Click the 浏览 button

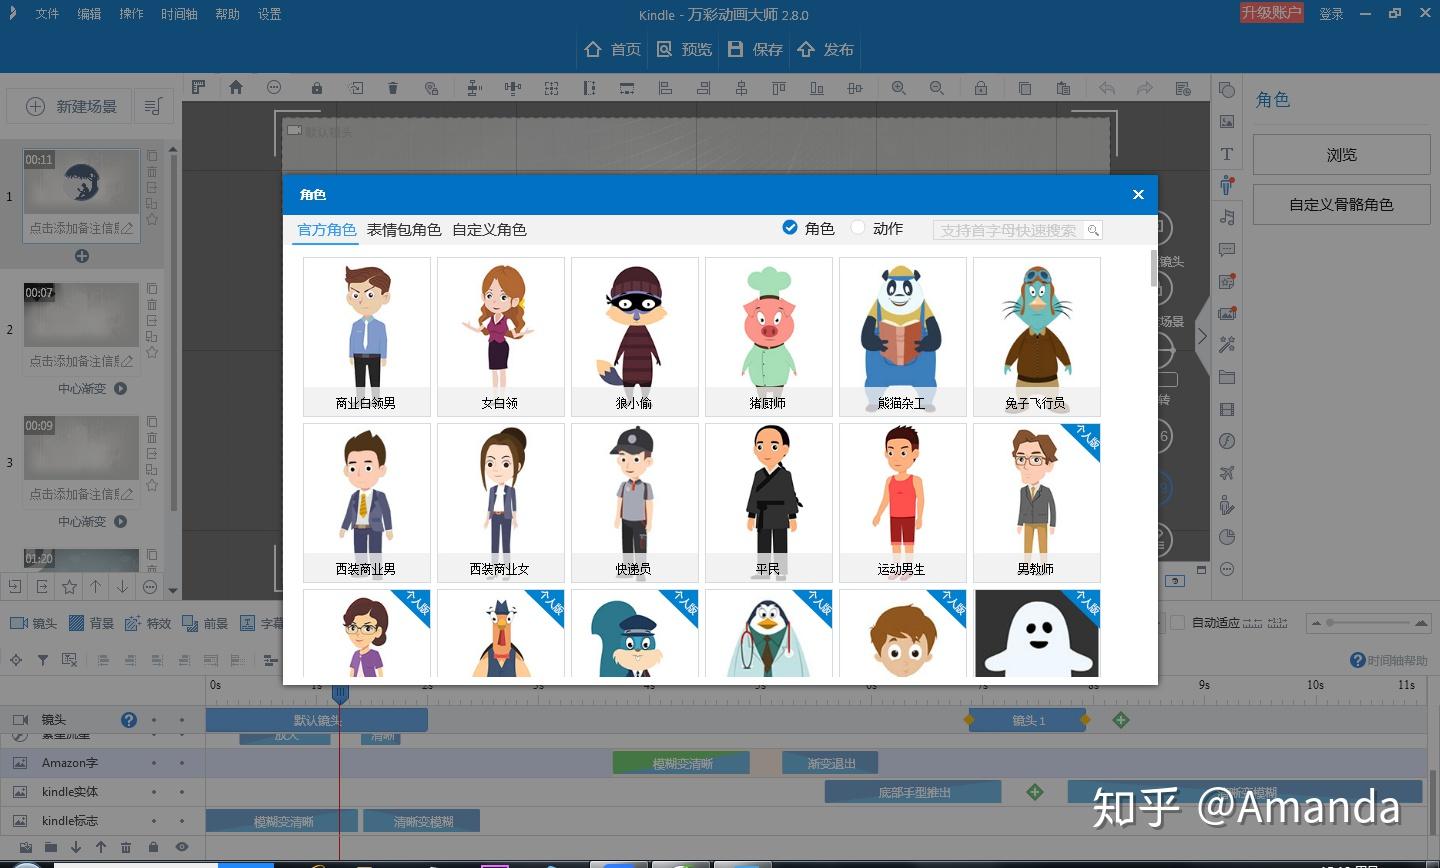point(1341,155)
